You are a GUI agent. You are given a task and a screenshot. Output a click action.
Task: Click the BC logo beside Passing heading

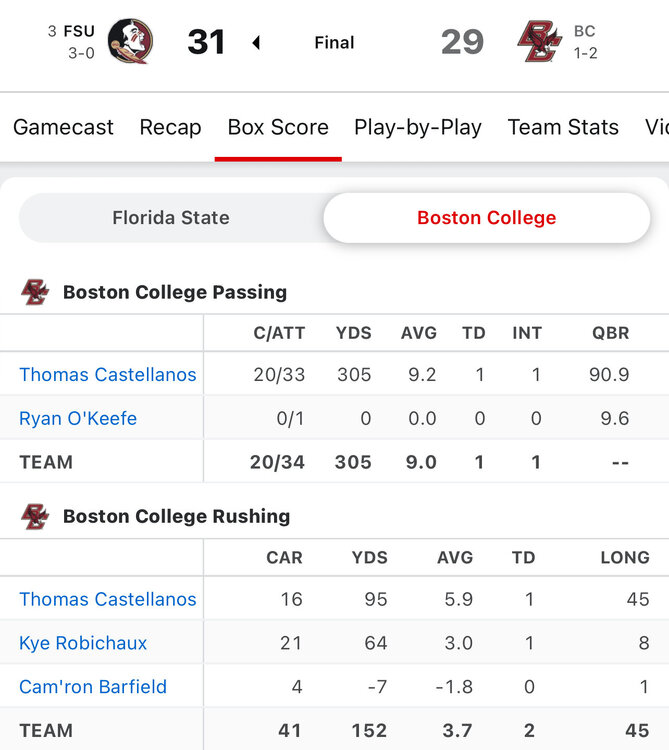[35, 292]
